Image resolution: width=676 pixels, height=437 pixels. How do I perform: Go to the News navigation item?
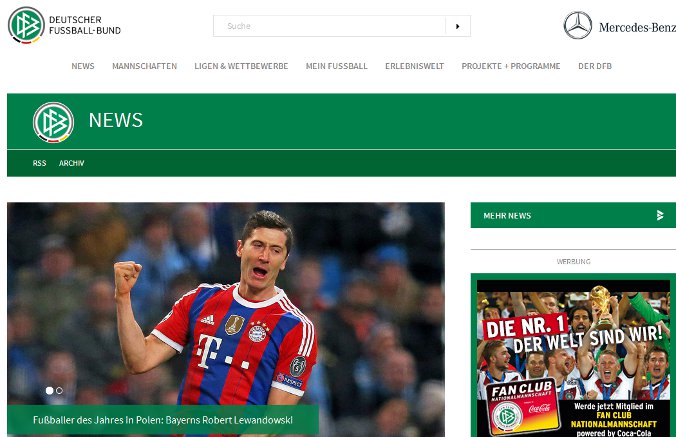click(x=83, y=66)
